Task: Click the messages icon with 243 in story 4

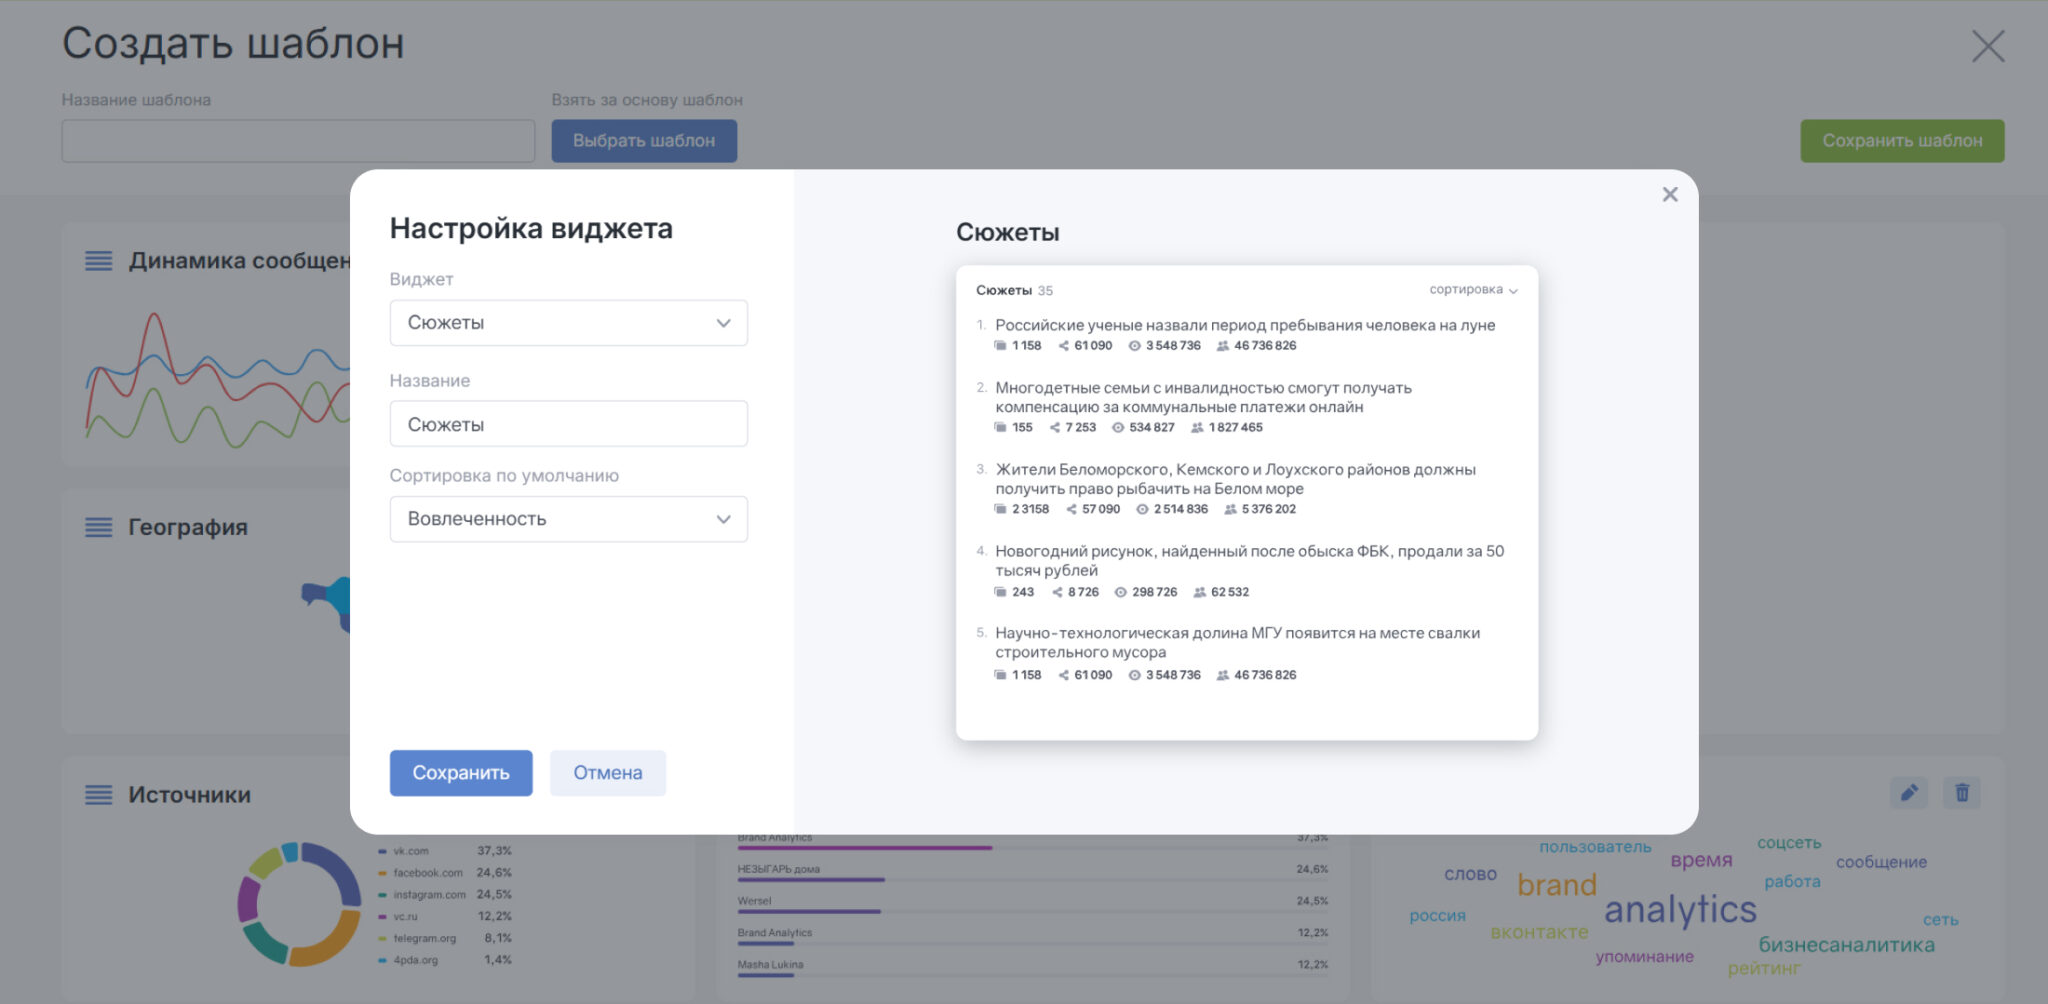Action: pyautogui.click(x=1000, y=593)
